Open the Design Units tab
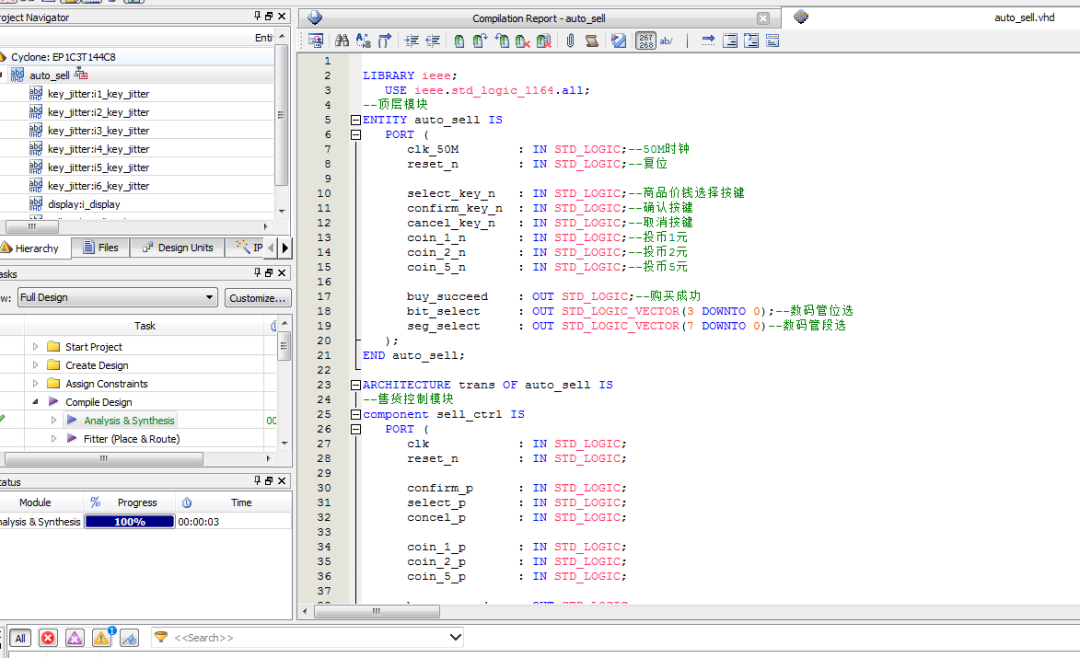Image resolution: width=1080 pixels, height=658 pixels. pyautogui.click(x=177, y=248)
